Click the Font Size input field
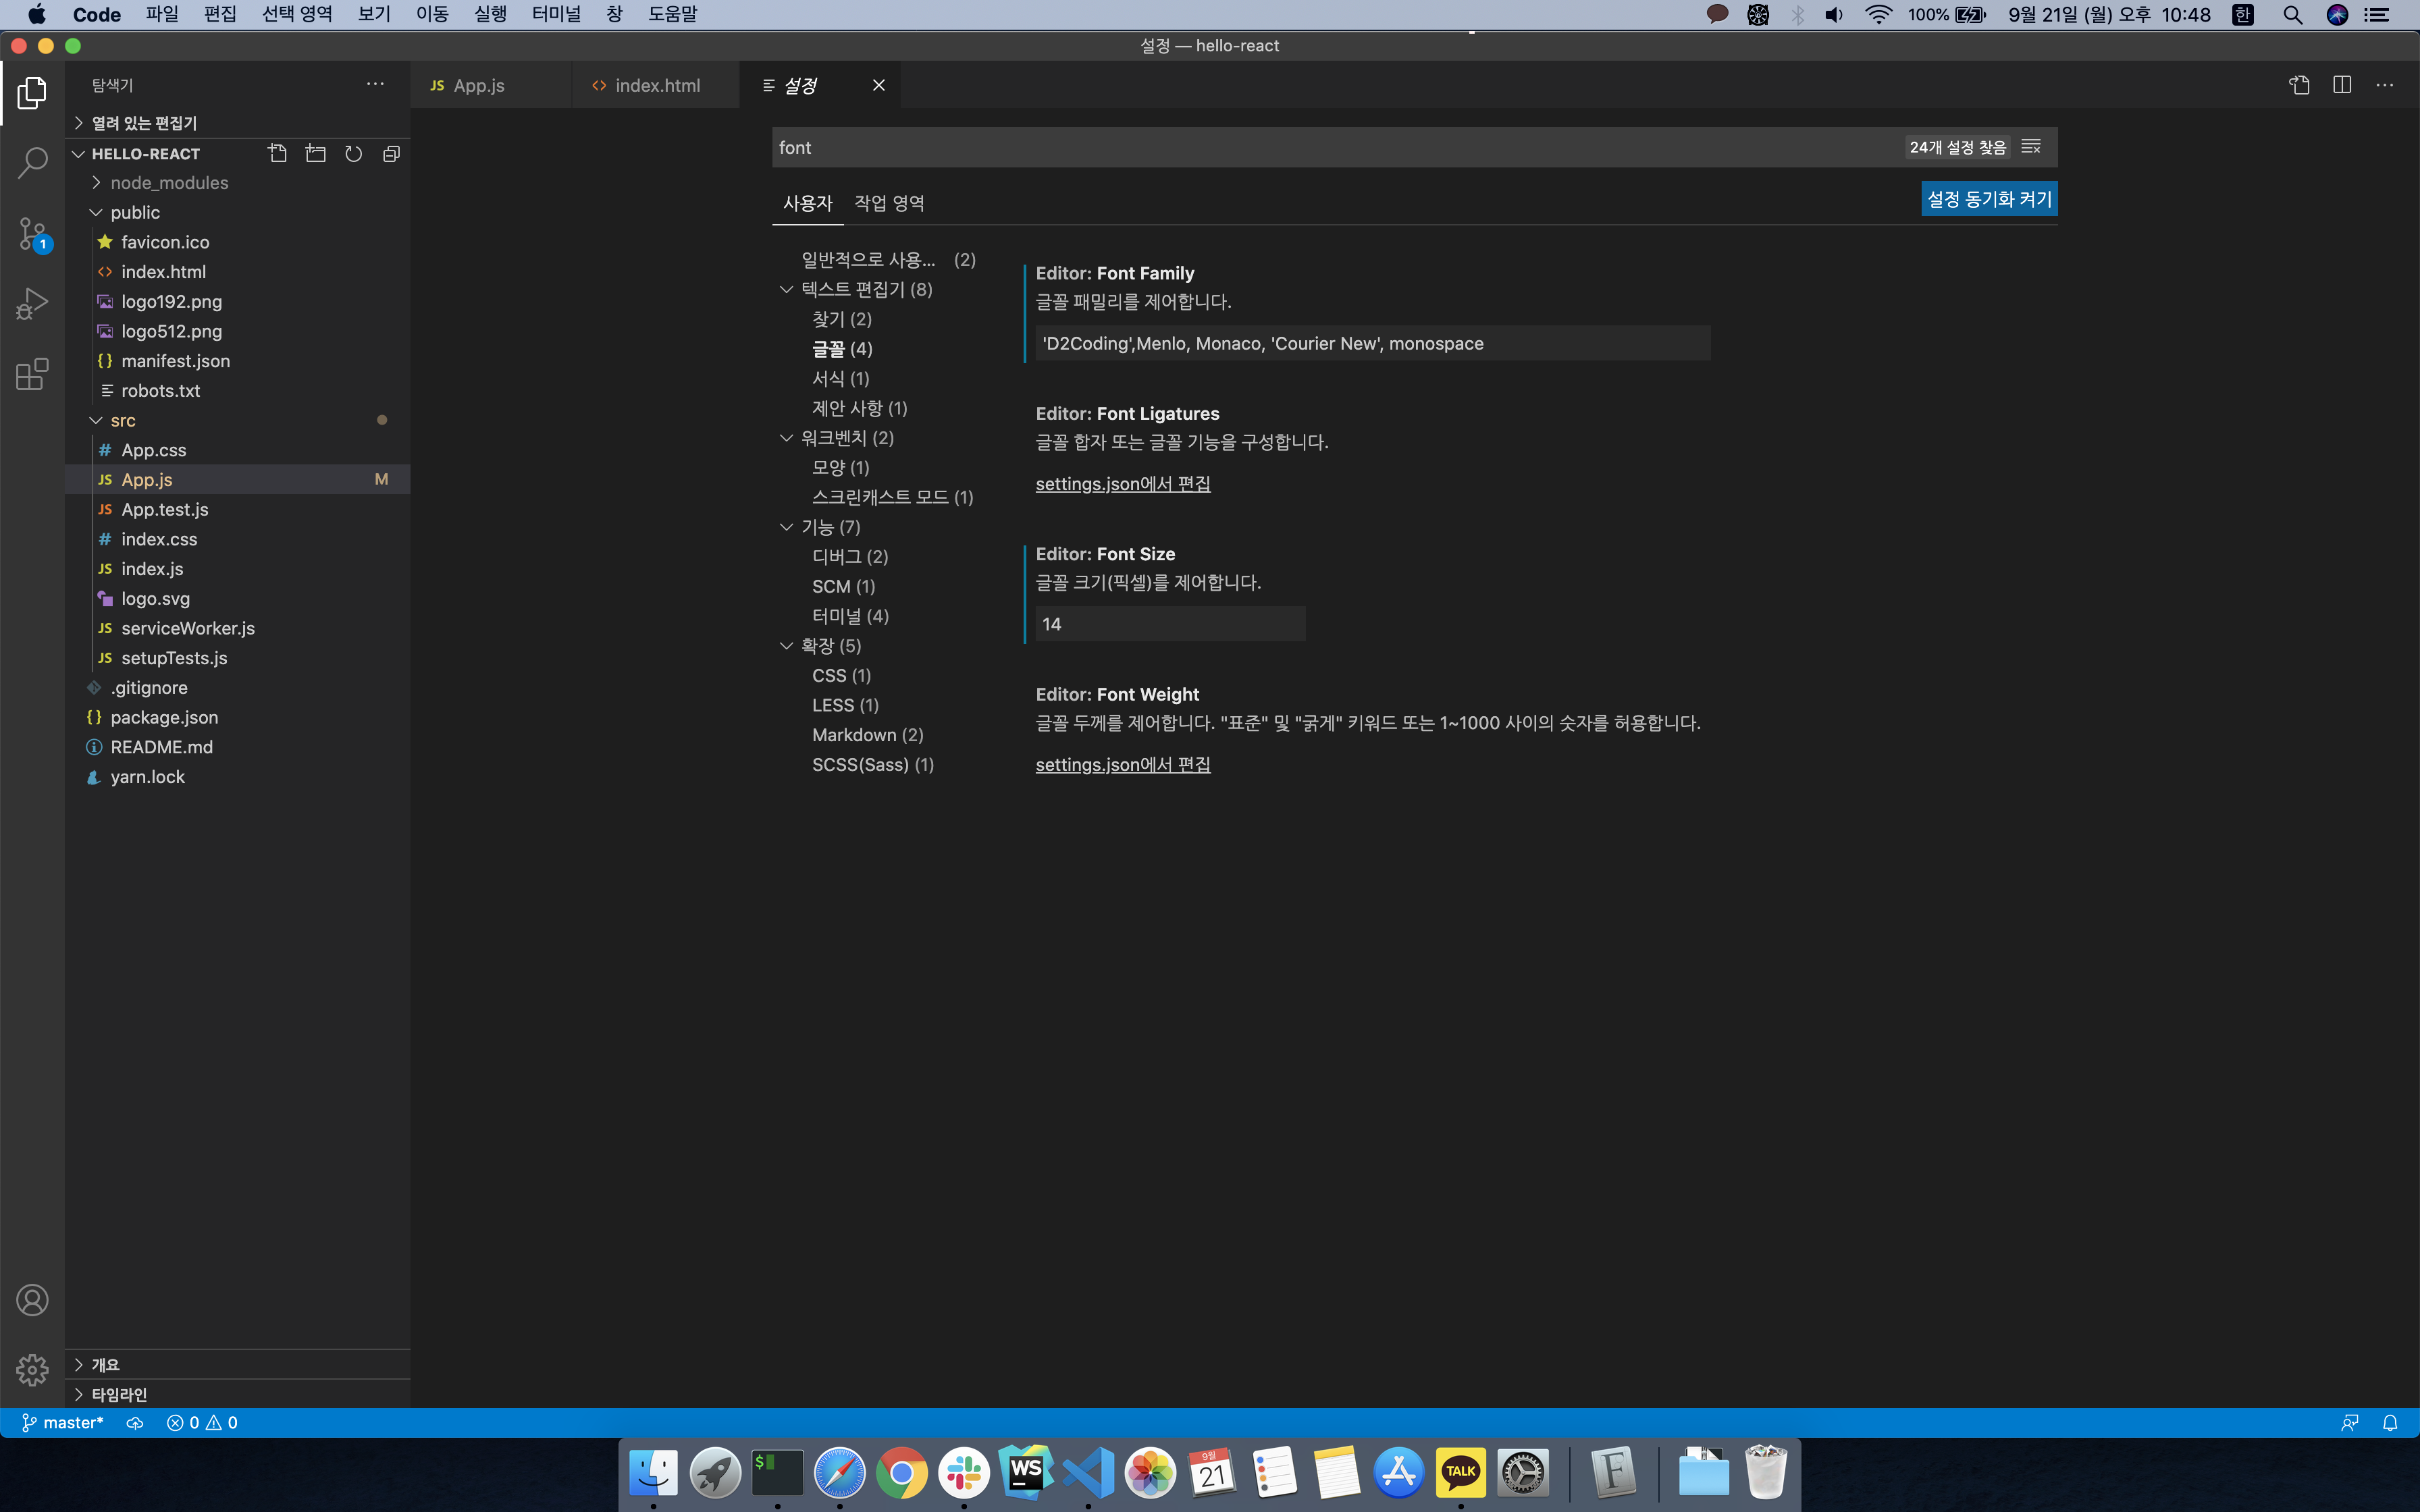 (1169, 624)
